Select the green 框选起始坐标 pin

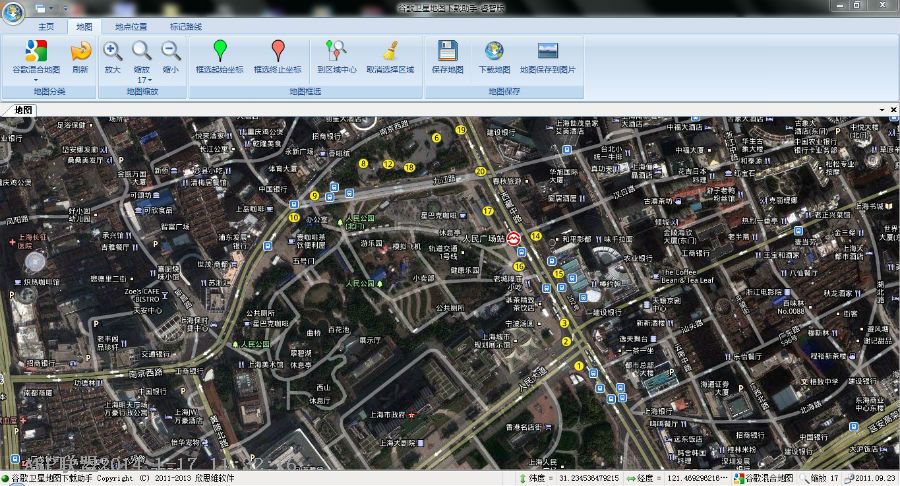pyautogui.click(x=220, y=51)
